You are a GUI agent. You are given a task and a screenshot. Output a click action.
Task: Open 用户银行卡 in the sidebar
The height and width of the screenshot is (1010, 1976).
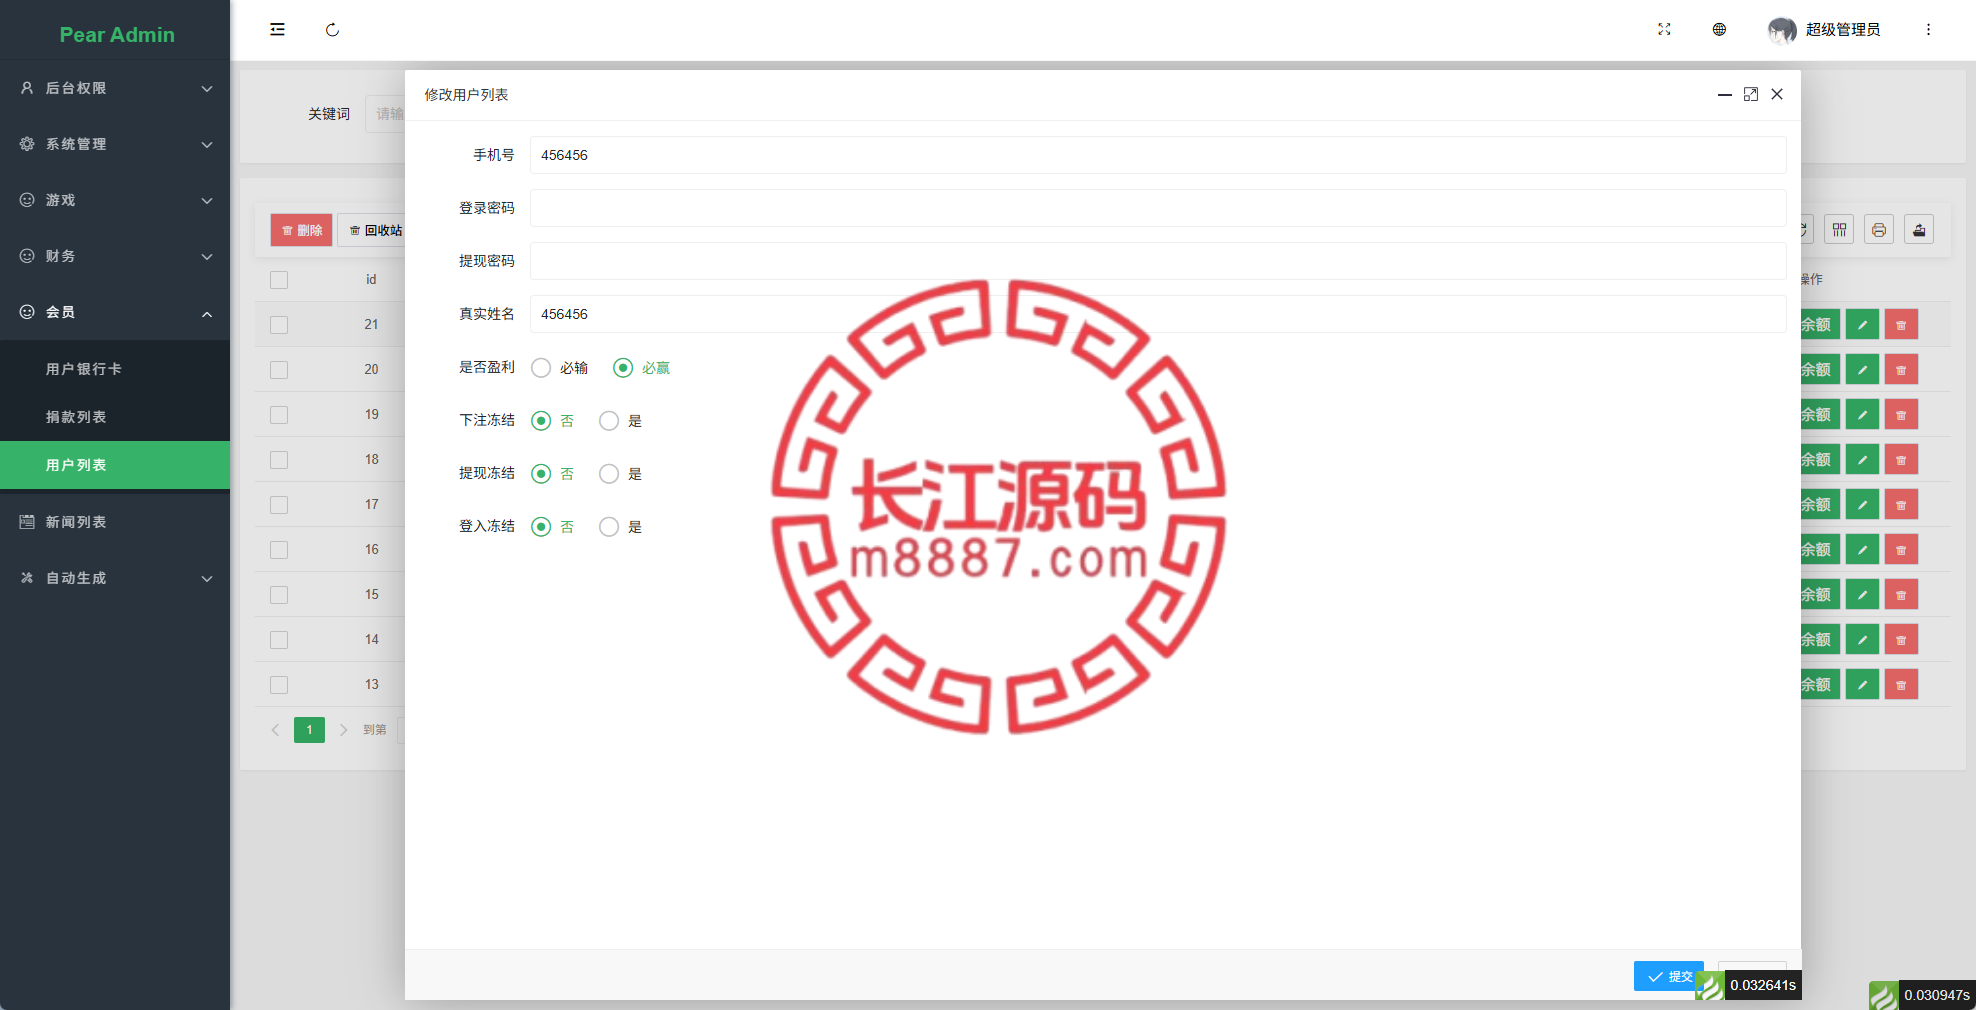tap(115, 369)
